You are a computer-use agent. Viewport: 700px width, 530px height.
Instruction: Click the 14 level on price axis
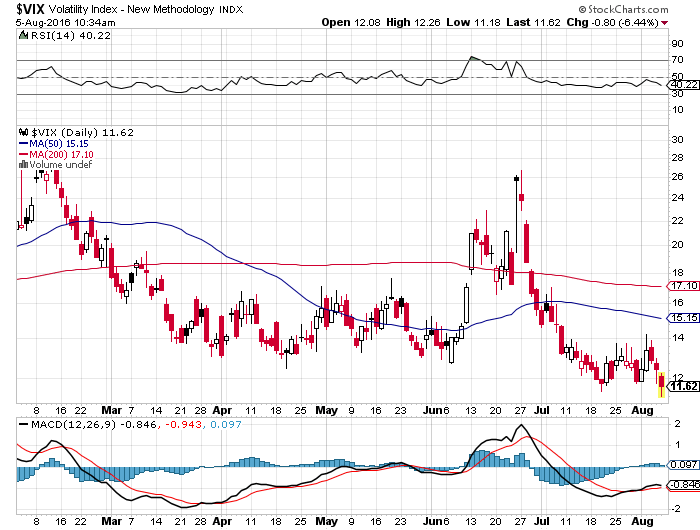click(x=677, y=337)
